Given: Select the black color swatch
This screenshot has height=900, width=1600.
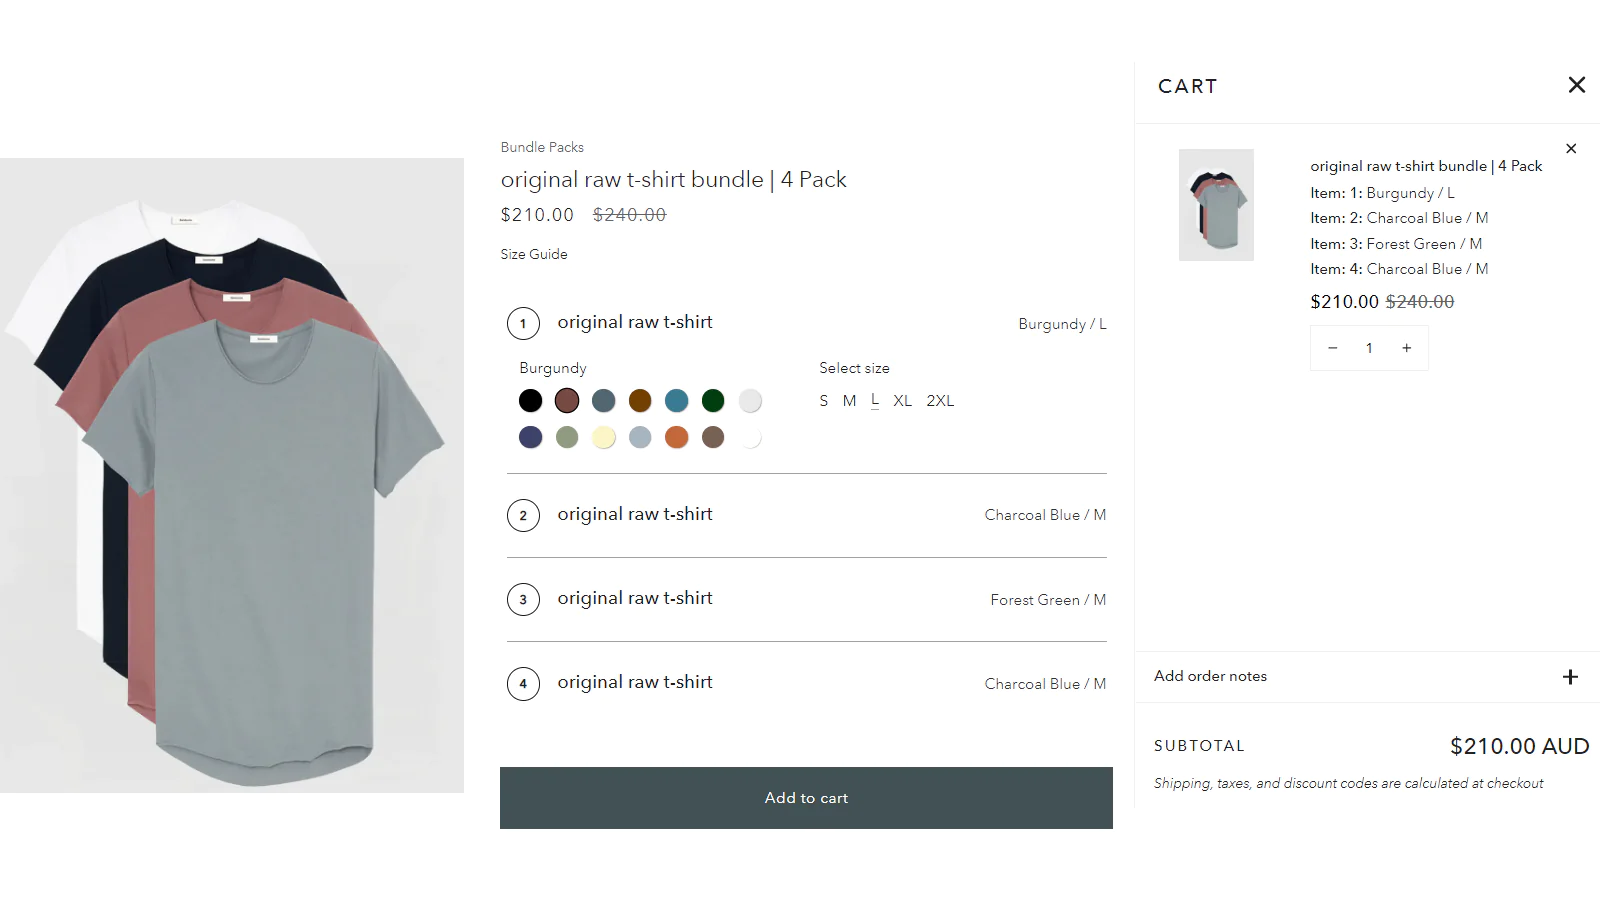Looking at the screenshot, I should [x=530, y=401].
